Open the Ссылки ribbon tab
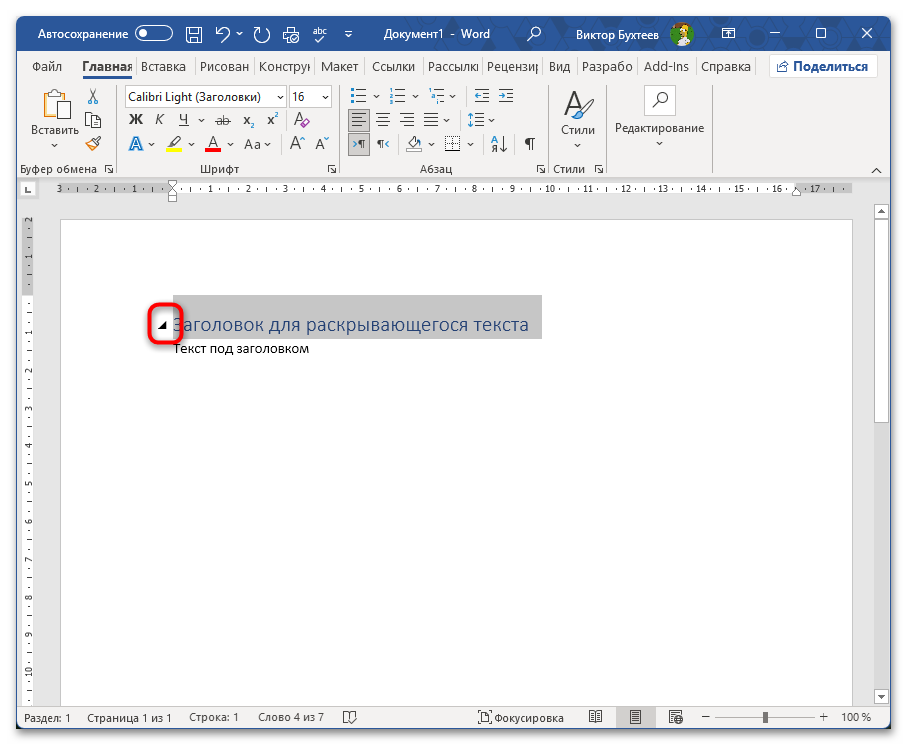Screen dimensions: 907x745 point(393,67)
